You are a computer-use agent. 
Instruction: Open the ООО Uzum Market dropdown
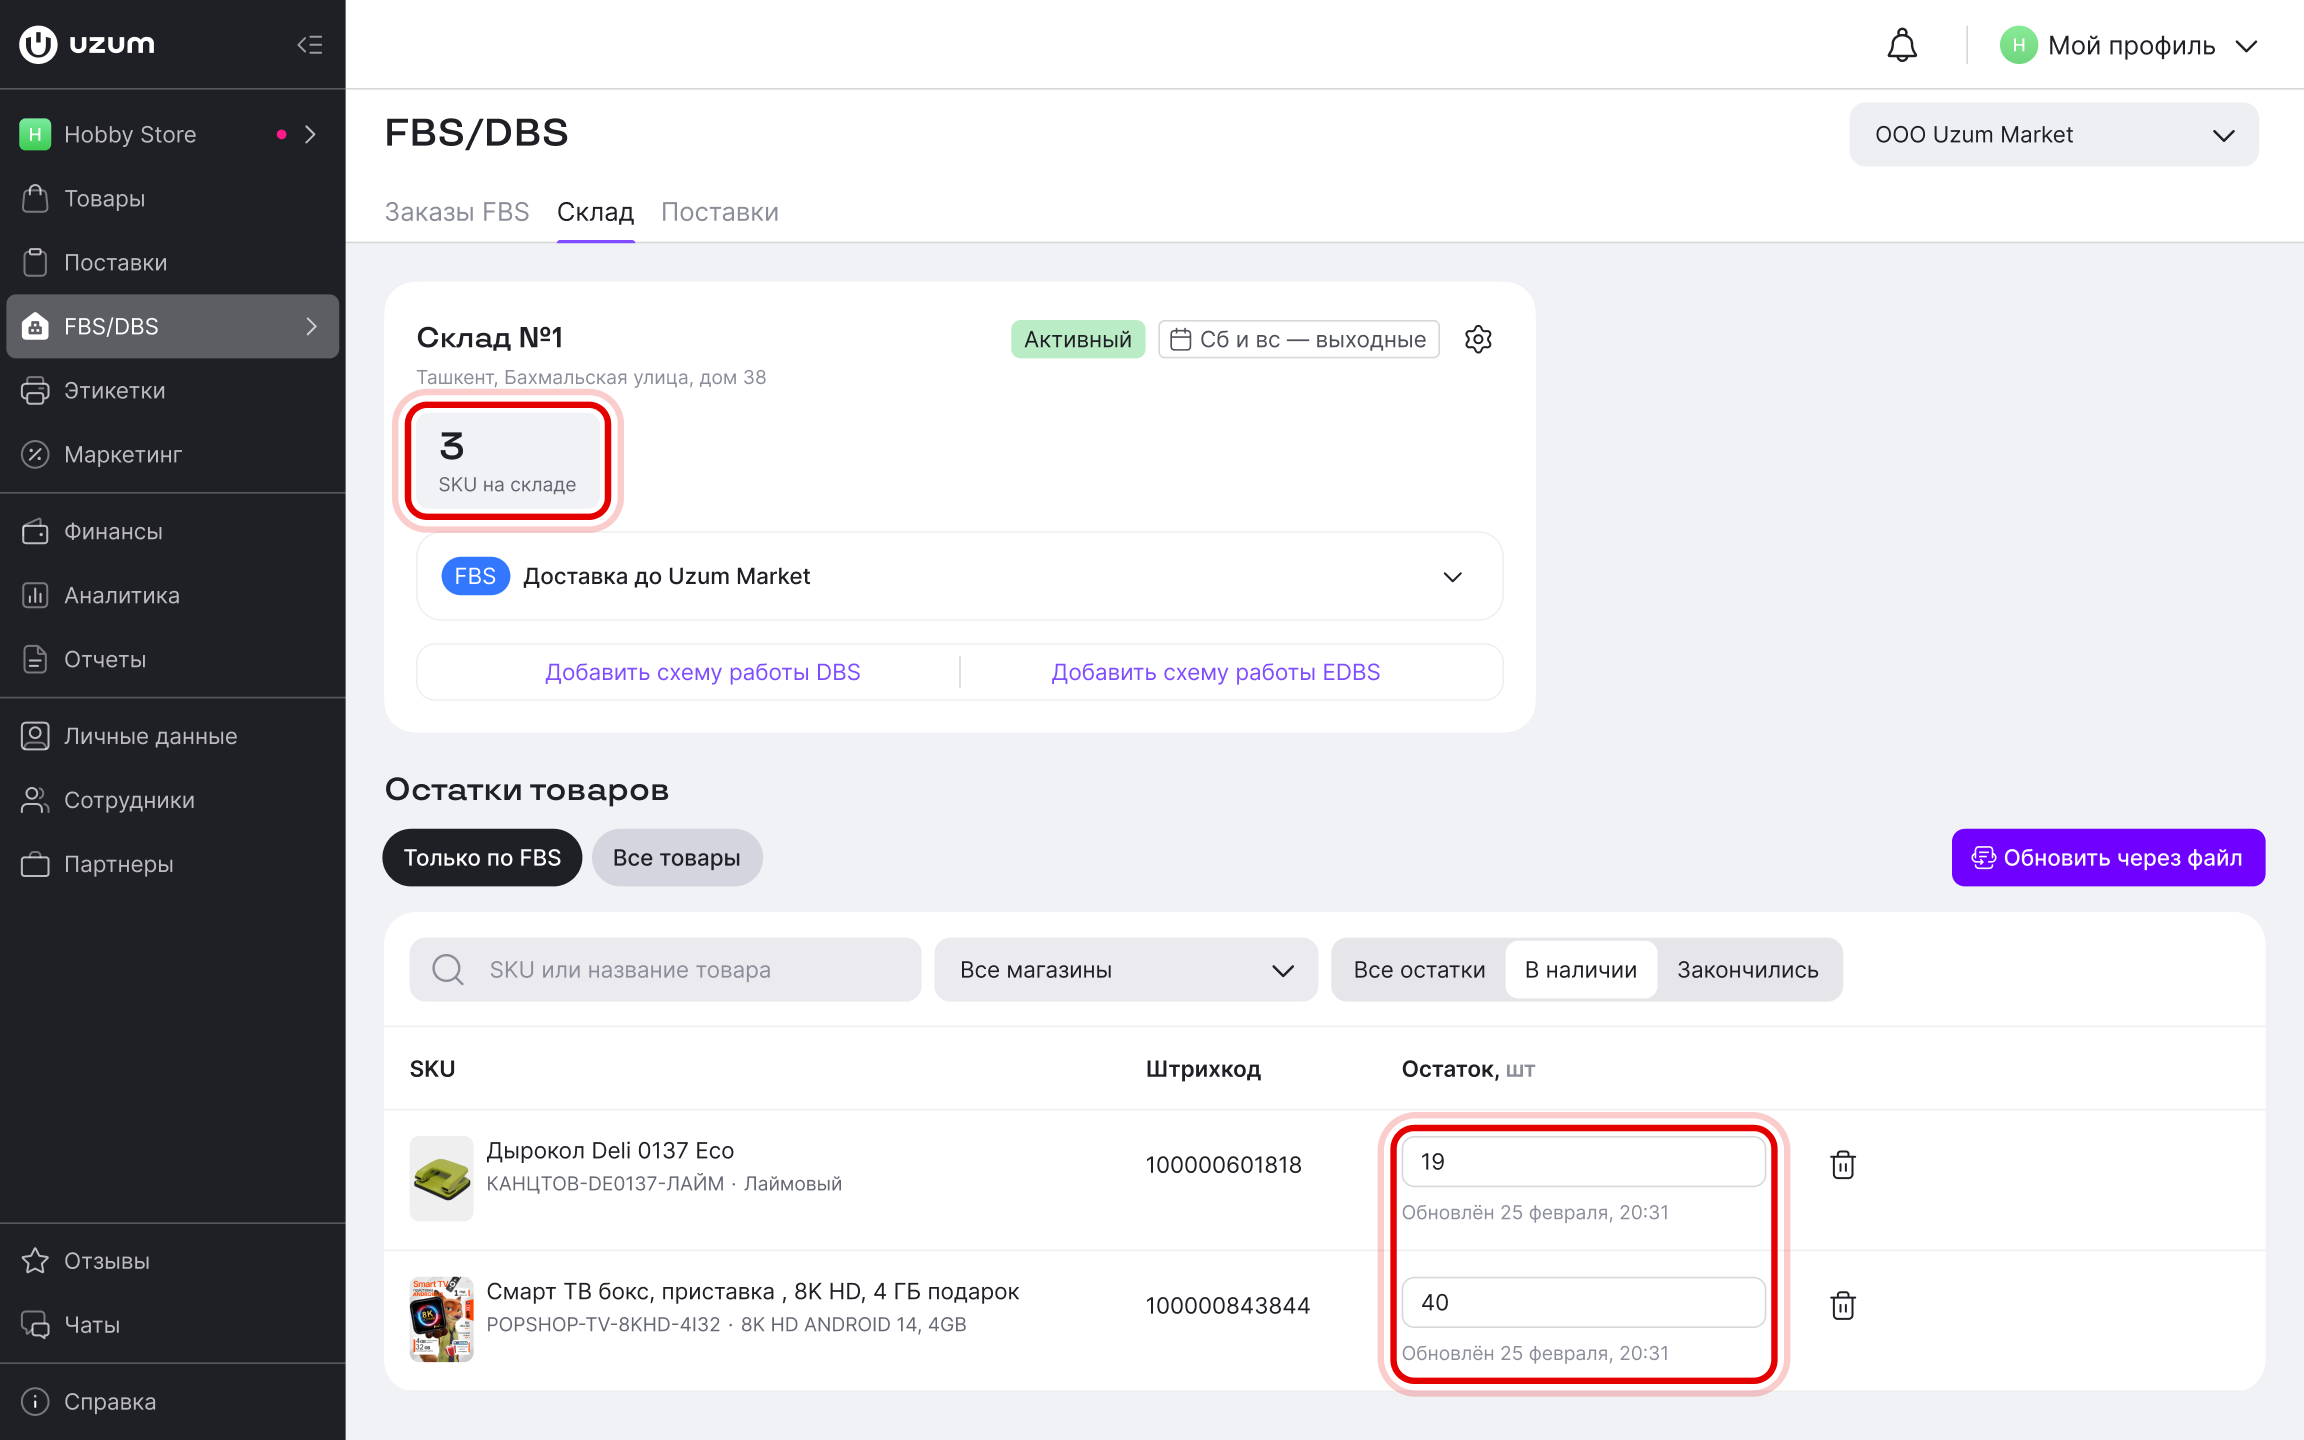2054,135
